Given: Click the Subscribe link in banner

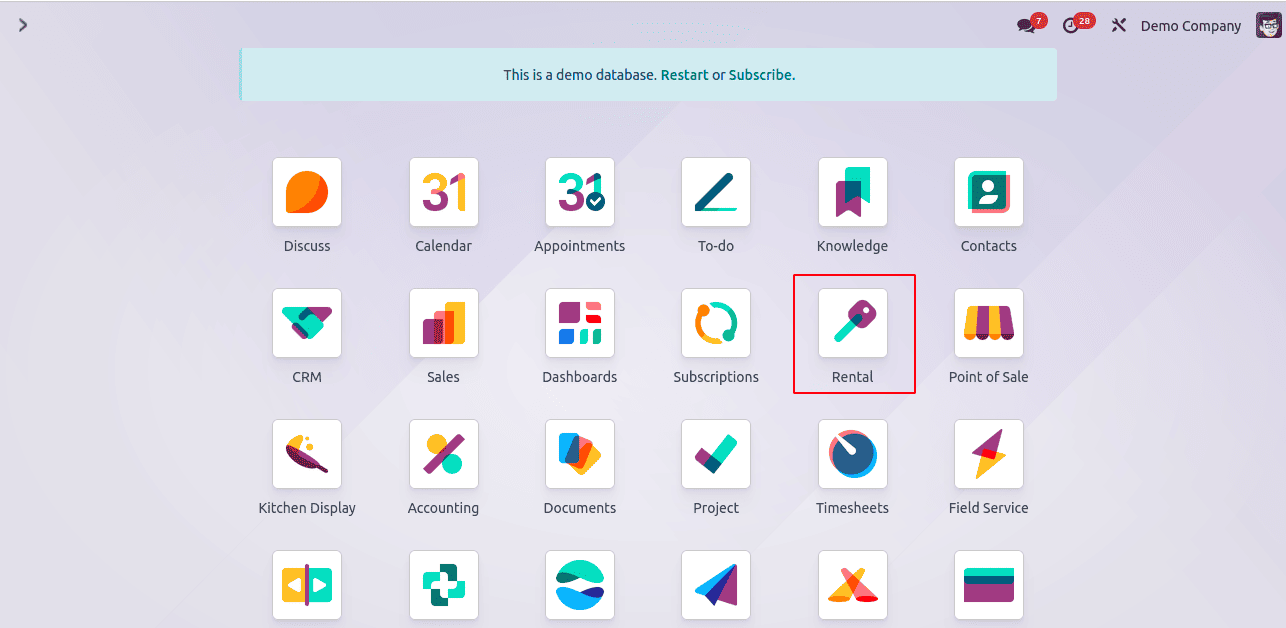Looking at the screenshot, I should point(761,75).
